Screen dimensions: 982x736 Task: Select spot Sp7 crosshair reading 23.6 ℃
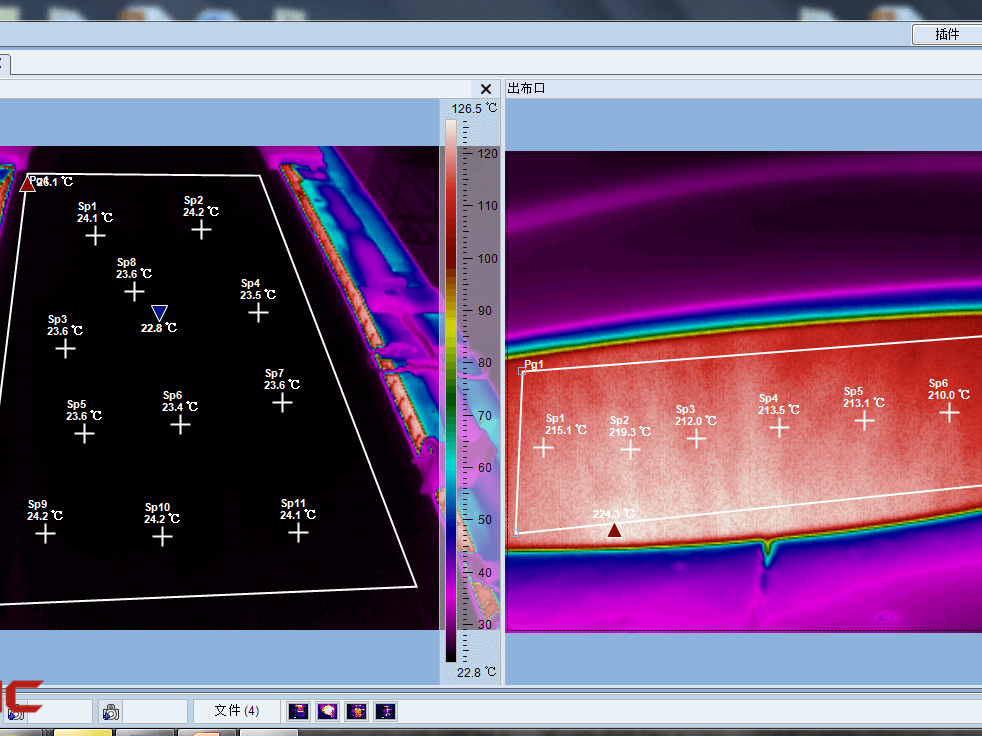(x=282, y=403)
